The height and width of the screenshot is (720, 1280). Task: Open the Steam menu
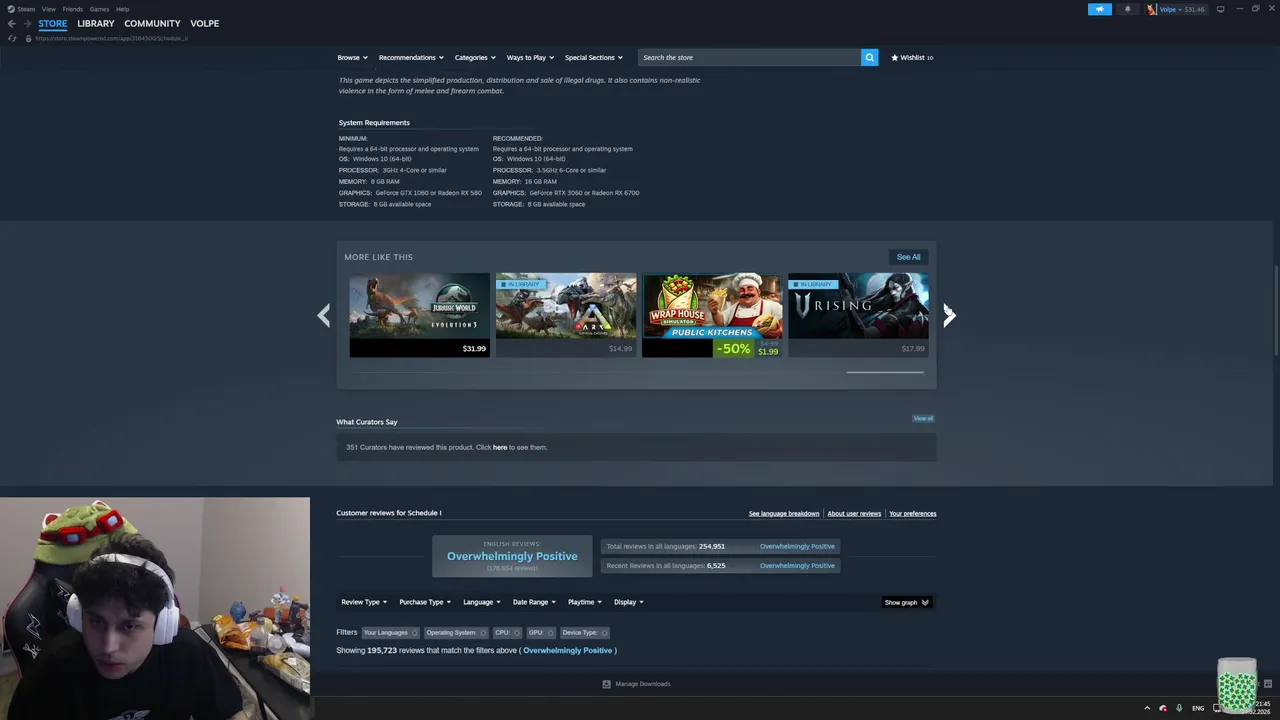tap(26, 9)
